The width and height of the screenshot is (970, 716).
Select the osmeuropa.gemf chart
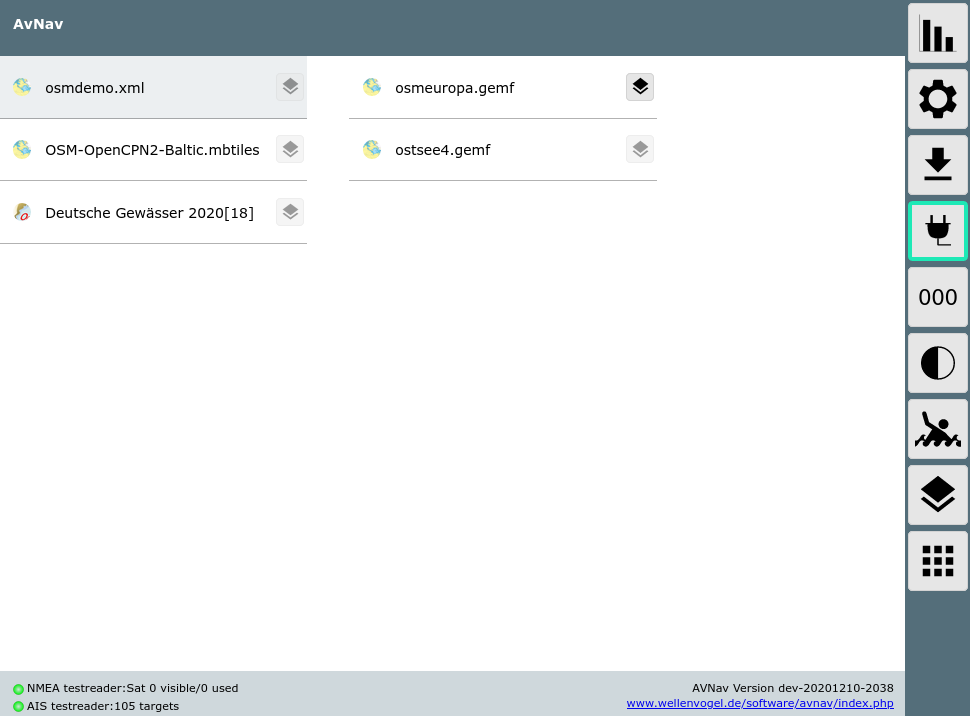pos(503,87)
